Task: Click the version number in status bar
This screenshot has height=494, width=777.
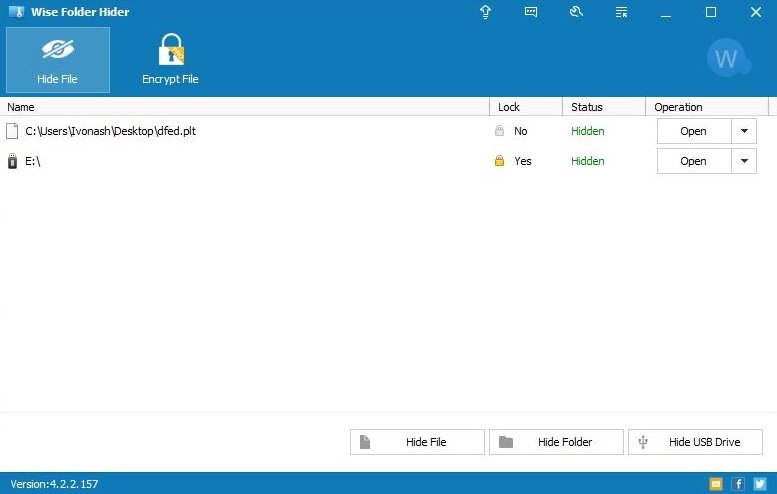Action: (55, 484)
